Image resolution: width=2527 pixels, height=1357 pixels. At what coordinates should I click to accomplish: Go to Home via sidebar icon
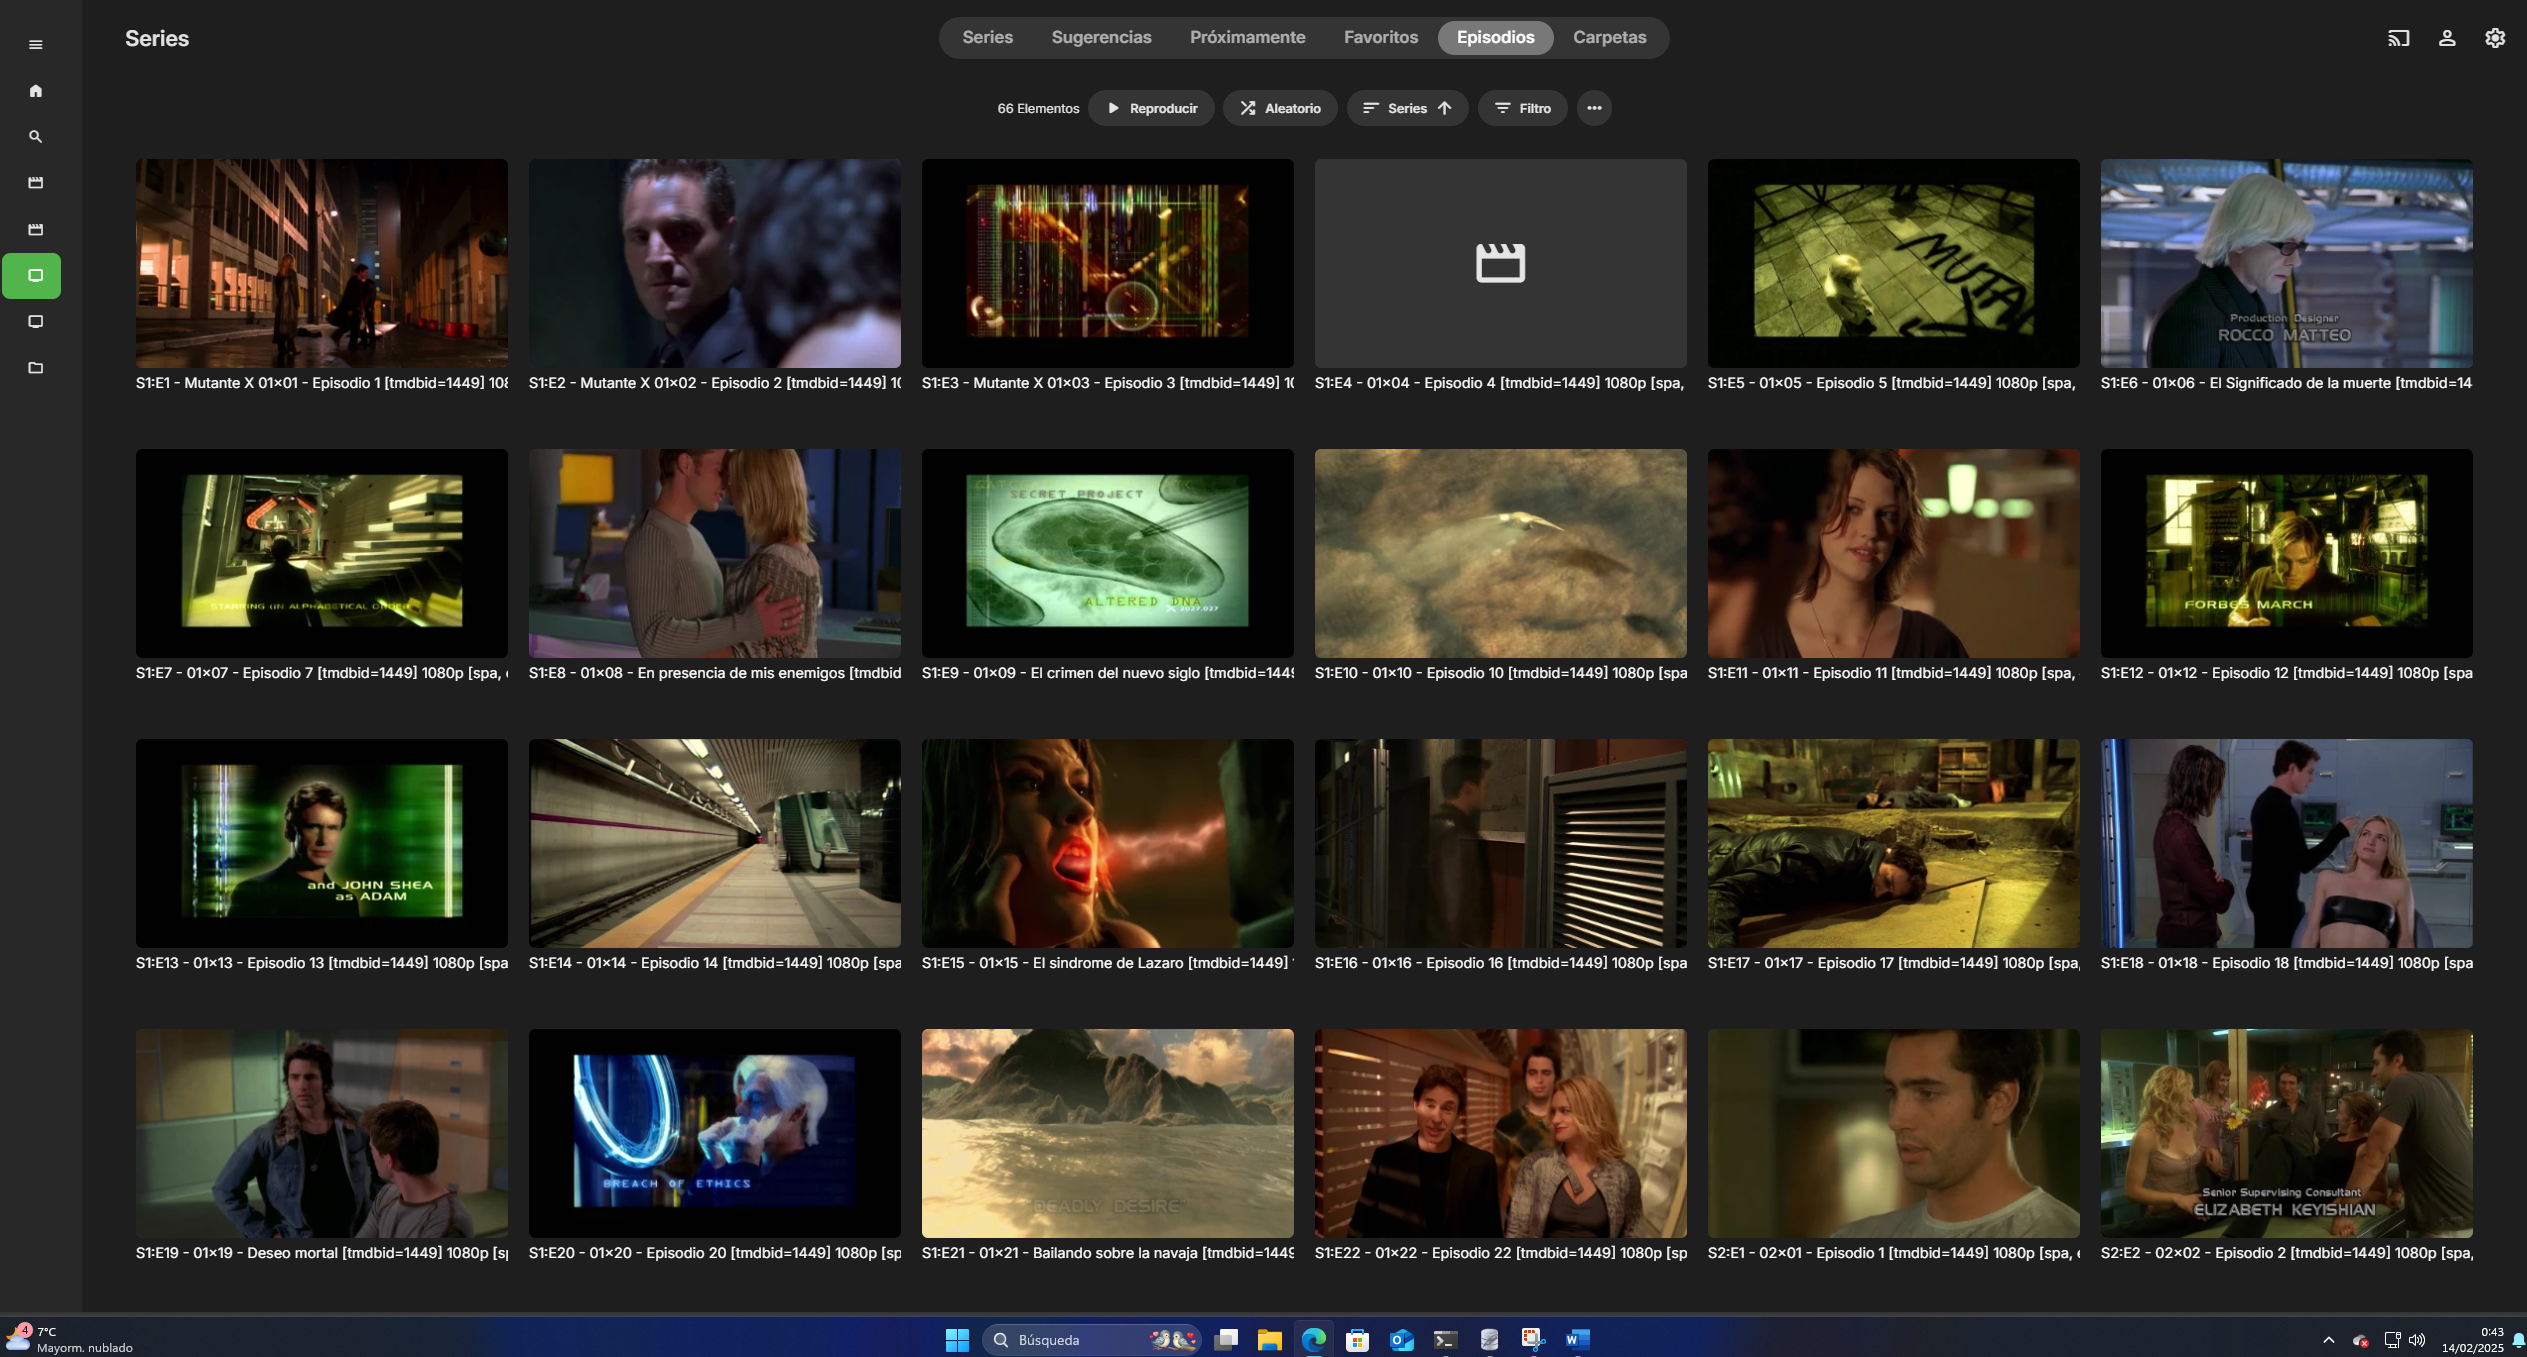[x=36, y=91]
